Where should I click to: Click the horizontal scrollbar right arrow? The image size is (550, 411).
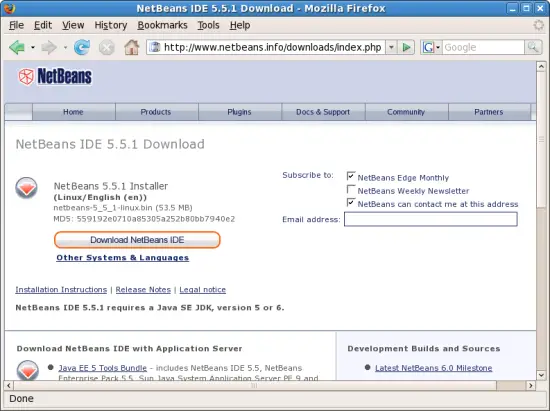531,385
